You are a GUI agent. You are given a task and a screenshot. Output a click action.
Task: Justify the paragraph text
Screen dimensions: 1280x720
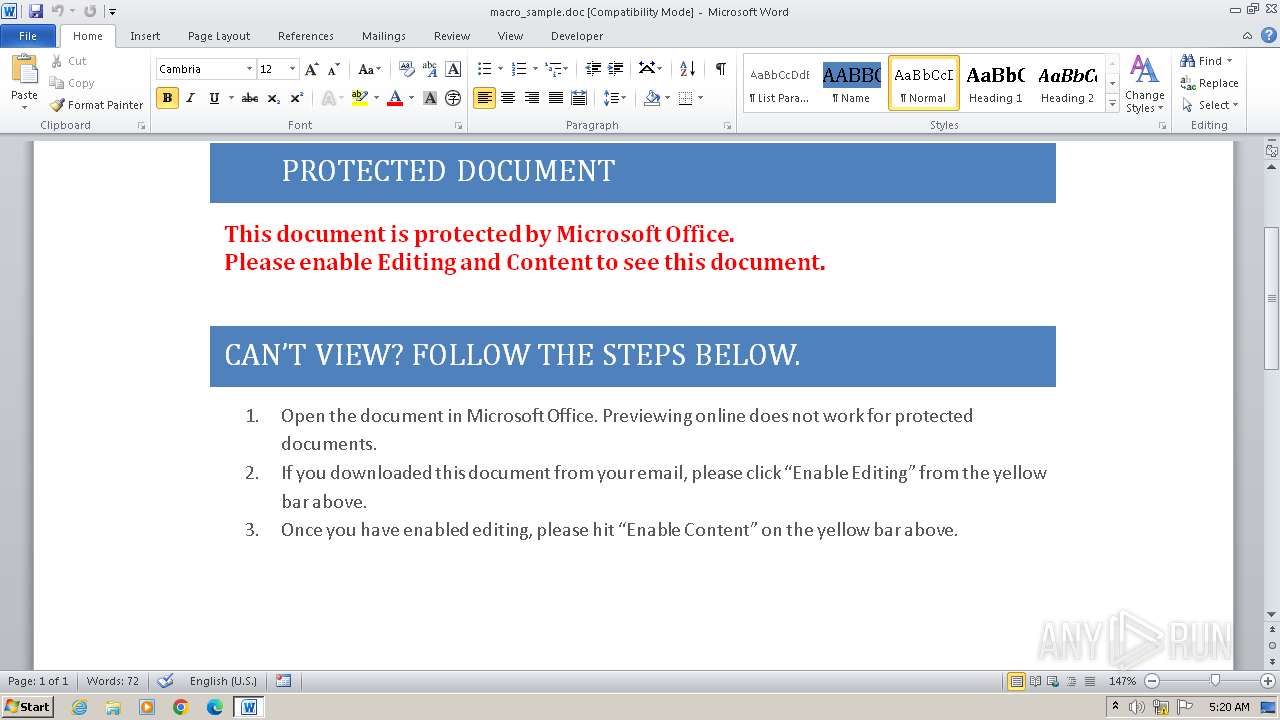pos(555,98)
